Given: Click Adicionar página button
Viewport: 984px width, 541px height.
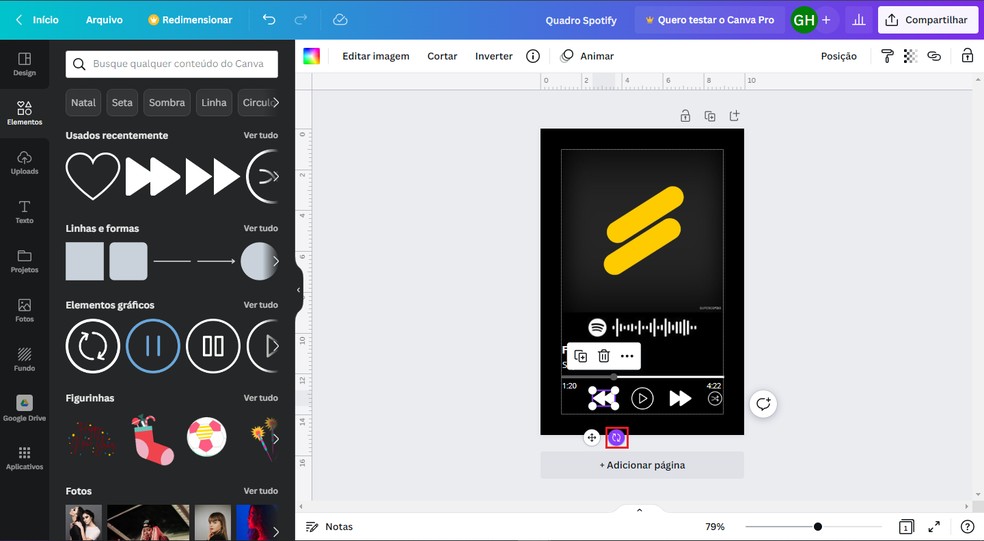Looking at the screenshot, I should pos(642,465).
